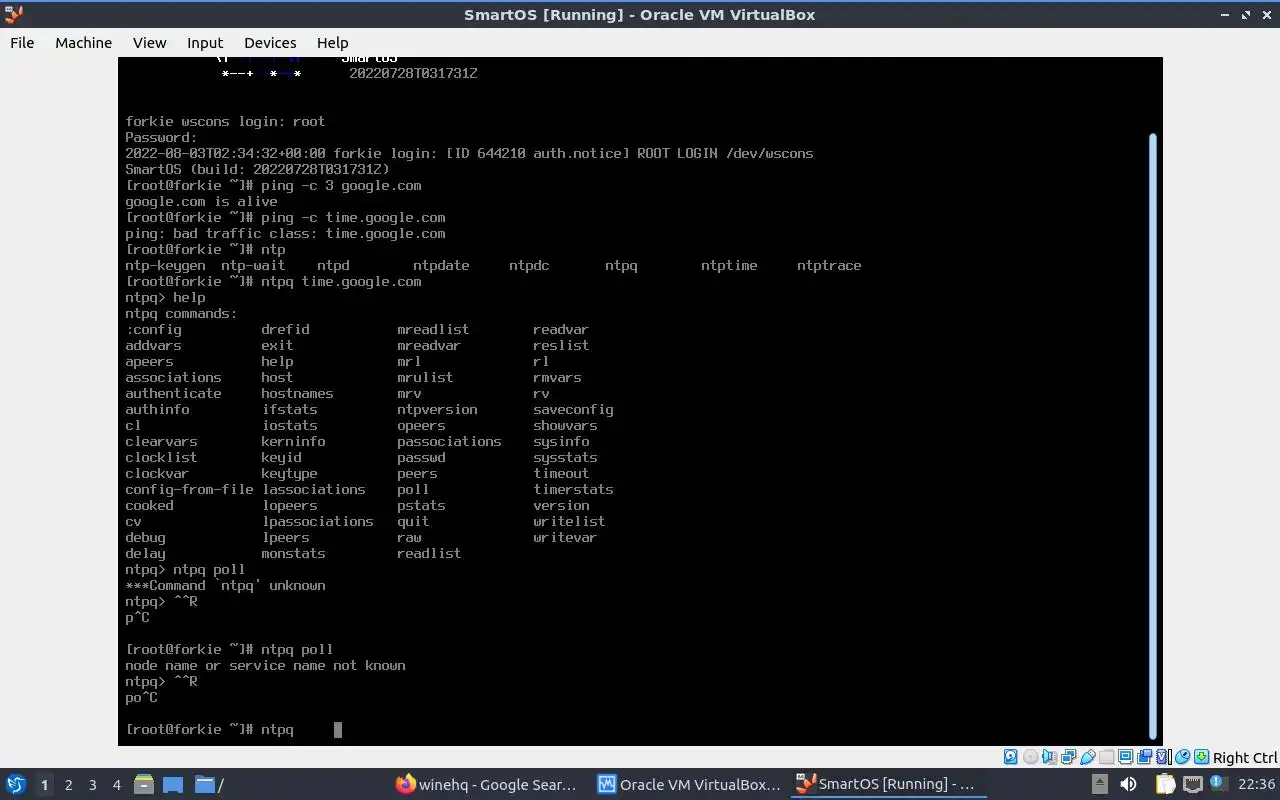
Task: Click 'node name or service name not known' line
Action: pos(265,666)
